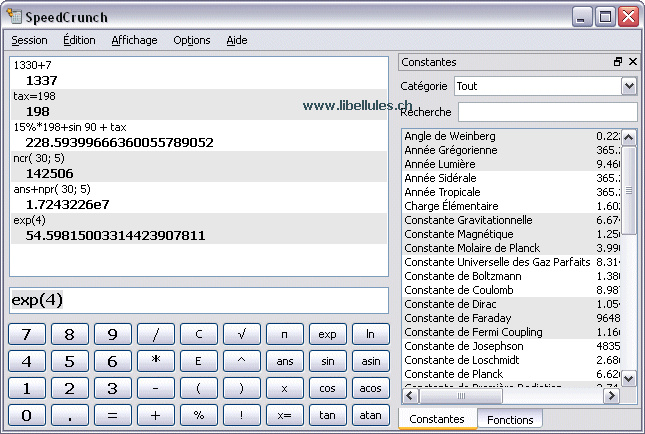Viewport: 645px width, 434px height.
Task: Click the percent keypad button
Action: 199,415
